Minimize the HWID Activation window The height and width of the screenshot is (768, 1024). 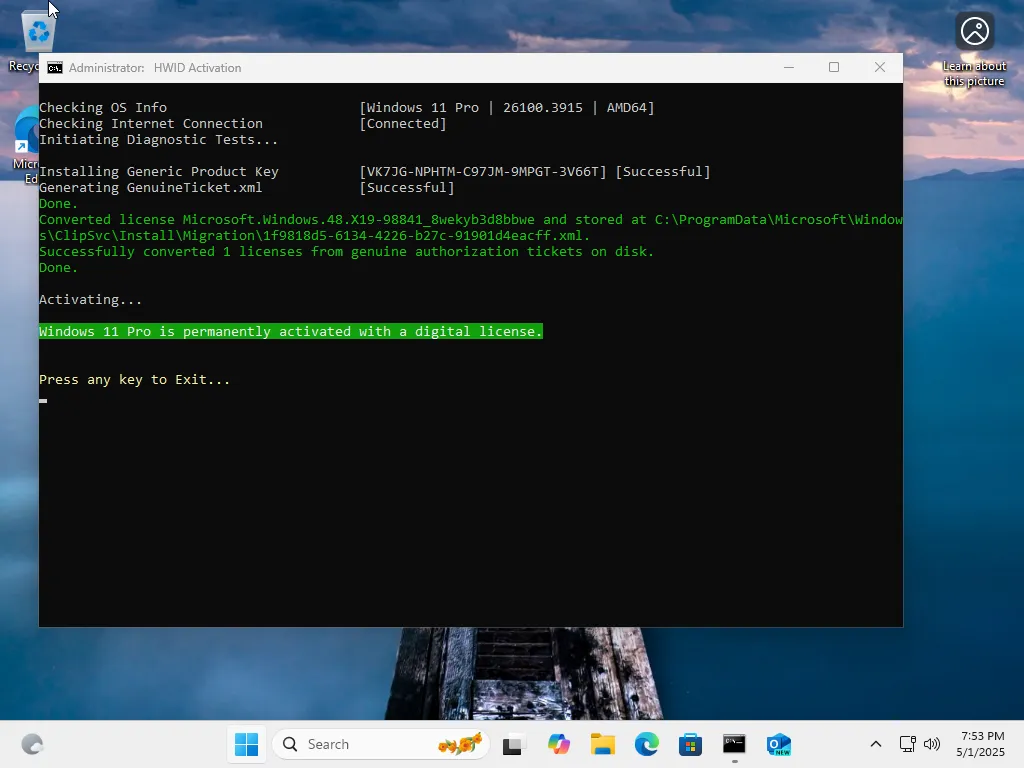789,67
